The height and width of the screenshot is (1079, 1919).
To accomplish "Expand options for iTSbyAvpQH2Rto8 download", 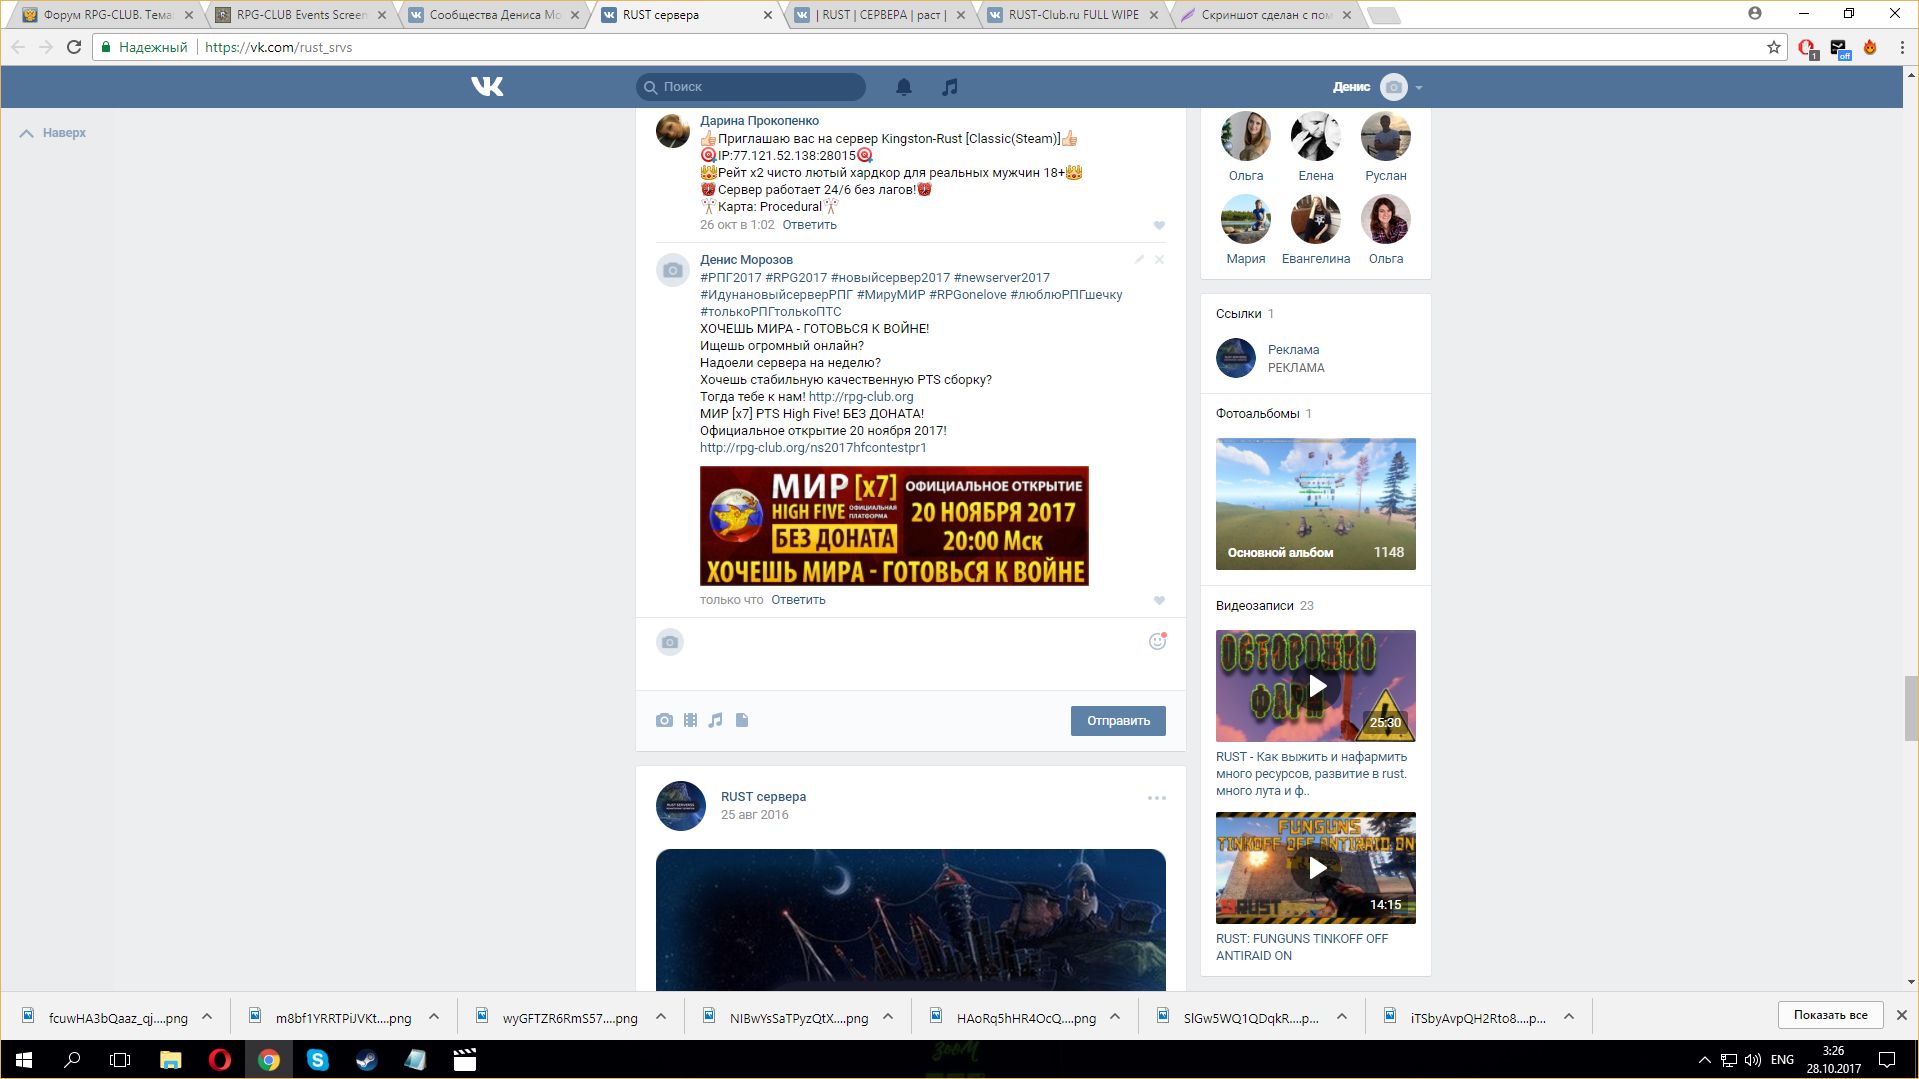I will [1569, 1017].
